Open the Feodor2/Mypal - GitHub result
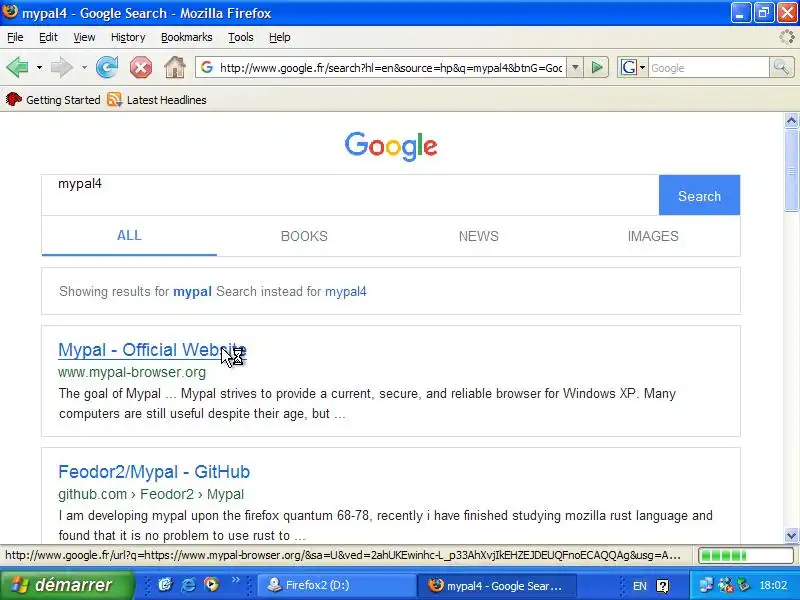The height and width of the screenshot is (600, 800). (154, 472)
